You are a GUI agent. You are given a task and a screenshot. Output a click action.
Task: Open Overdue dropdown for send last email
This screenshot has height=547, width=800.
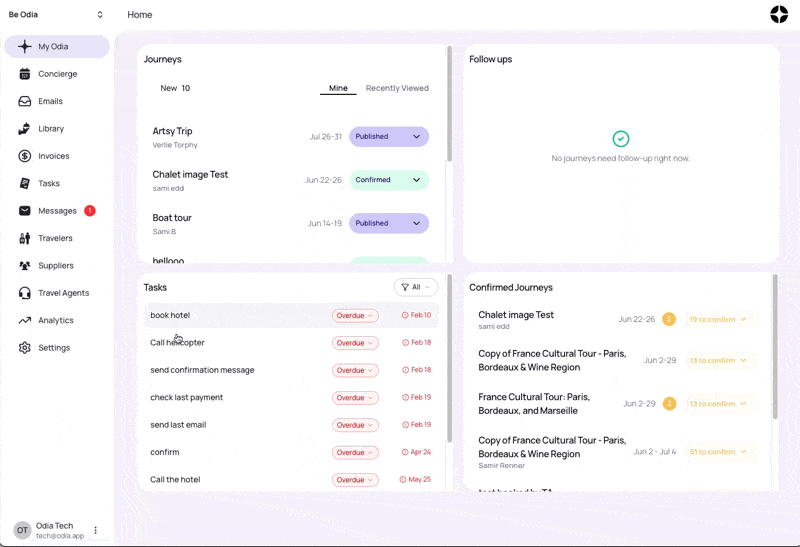coord(355,425)
